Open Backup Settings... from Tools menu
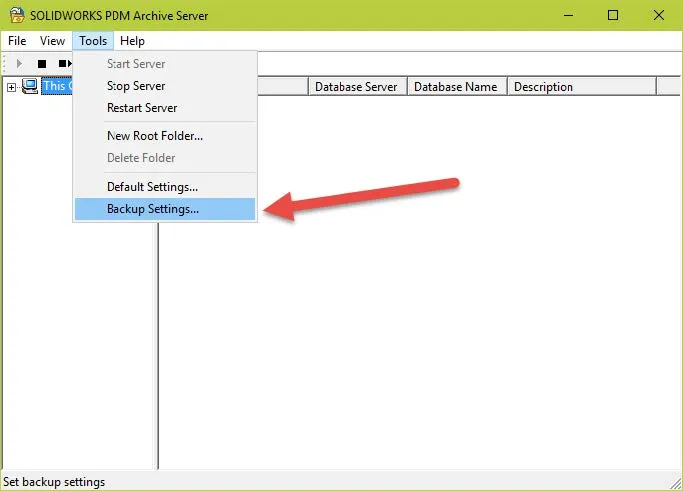Screen dimensions: 683x491 tap(165, 209)
